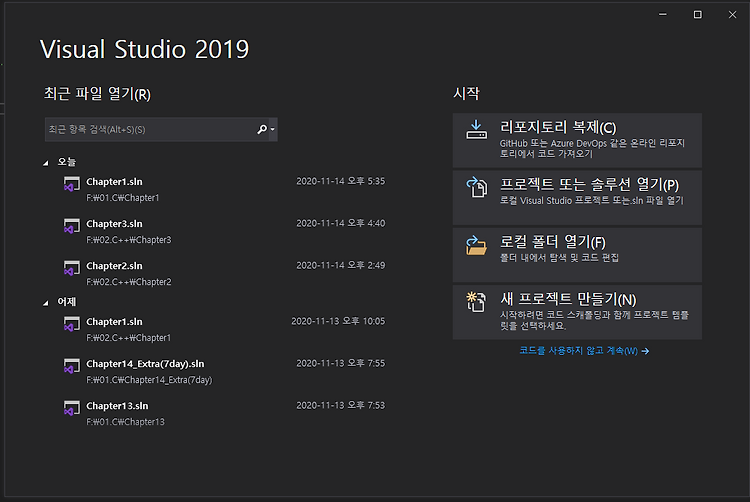Click timestamp 2020-11-14 오후 2:49

(341, 265)
